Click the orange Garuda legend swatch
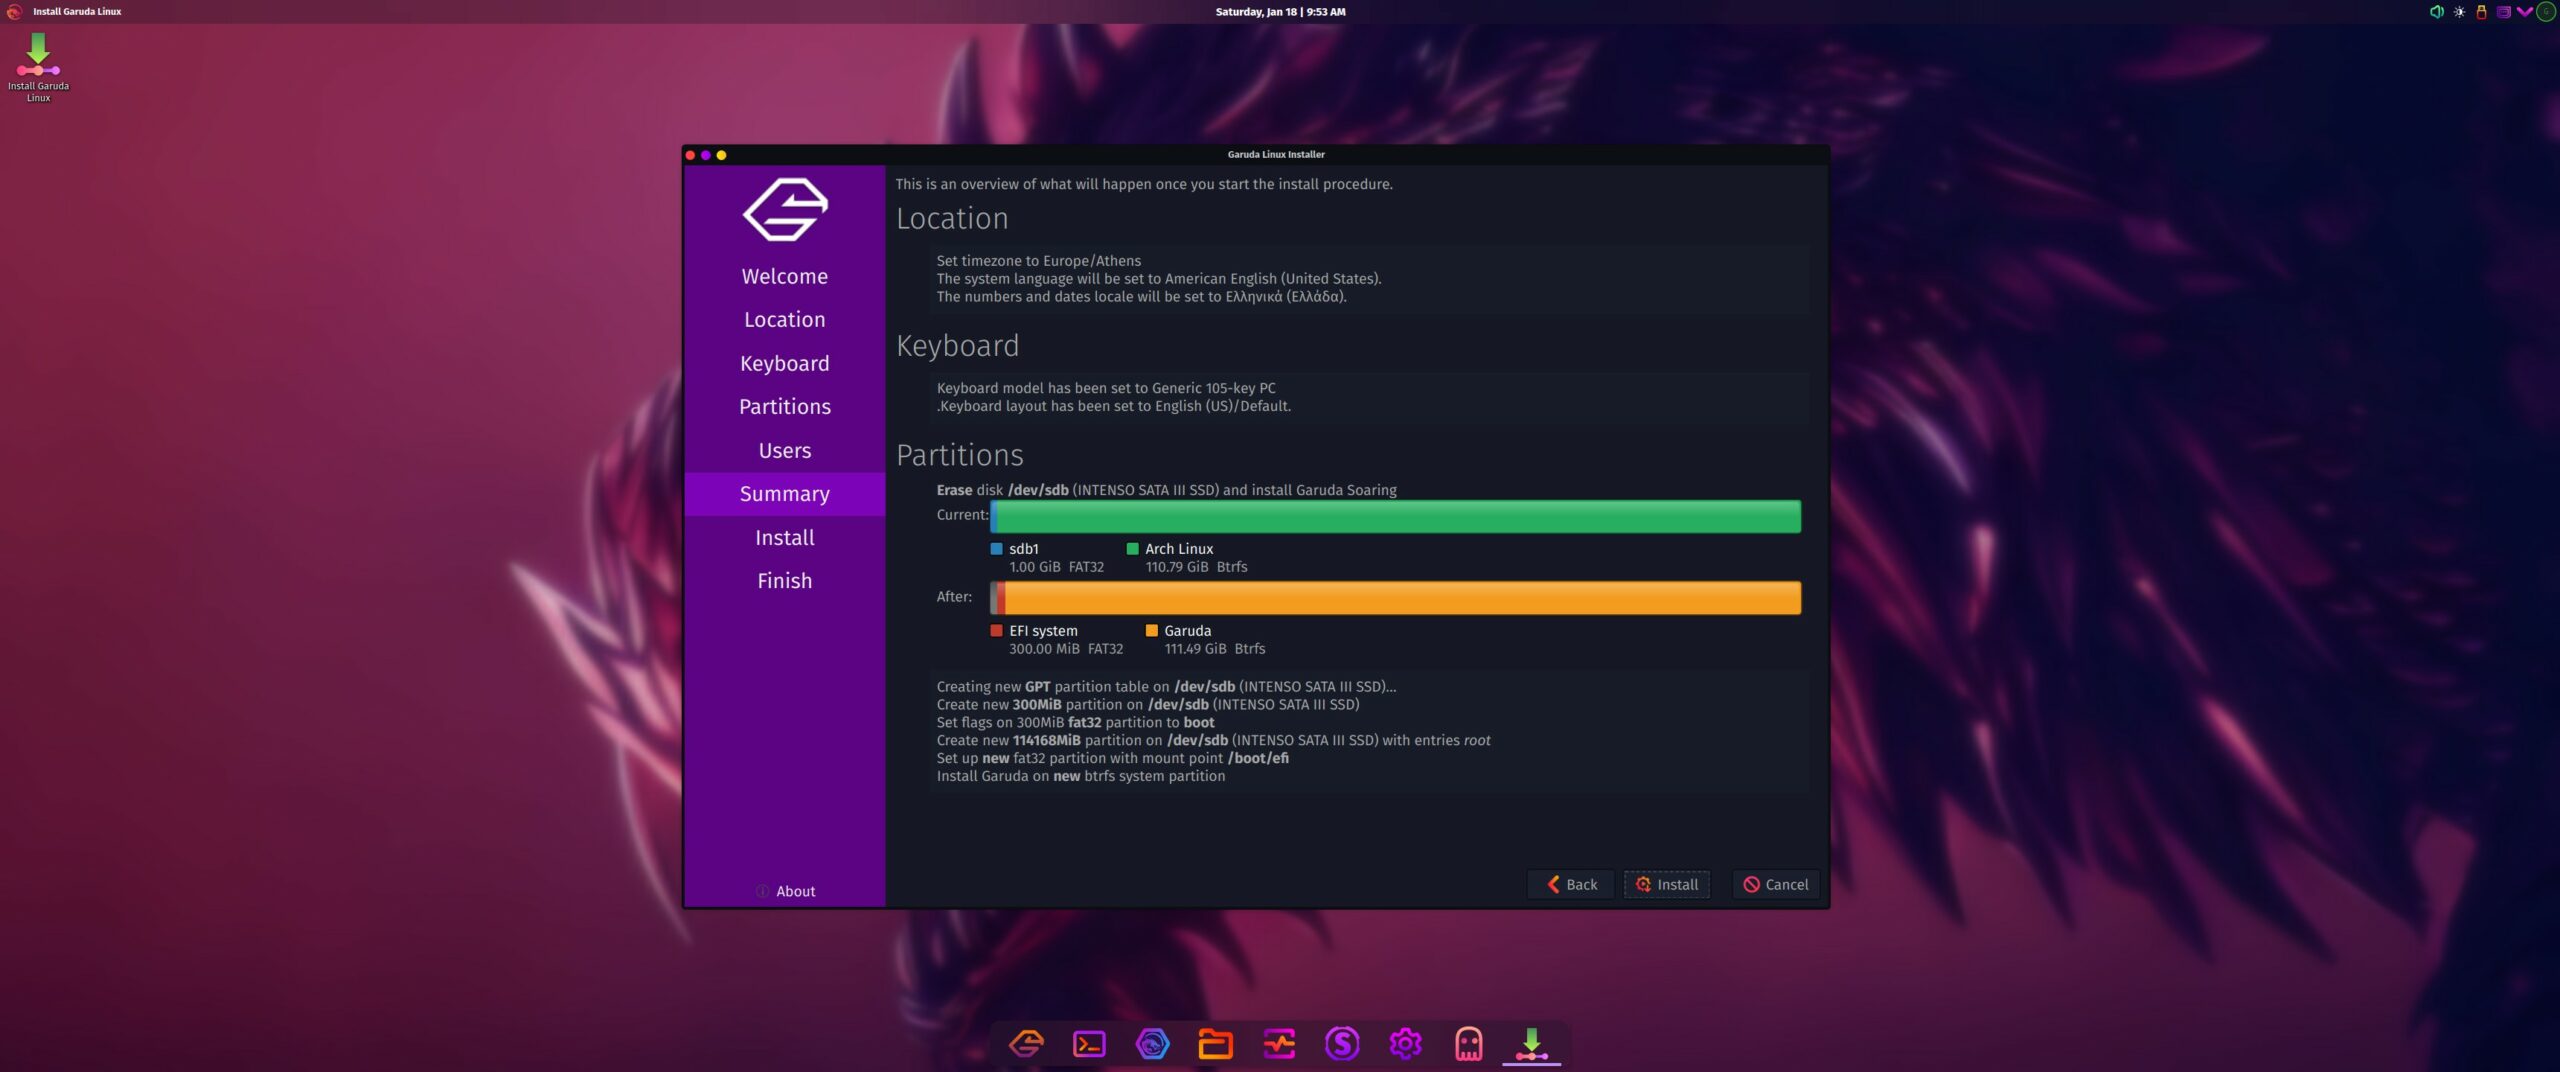Image resolution: width=2560 pixels, height=1072 pixels. click(x=1151, y=631)
